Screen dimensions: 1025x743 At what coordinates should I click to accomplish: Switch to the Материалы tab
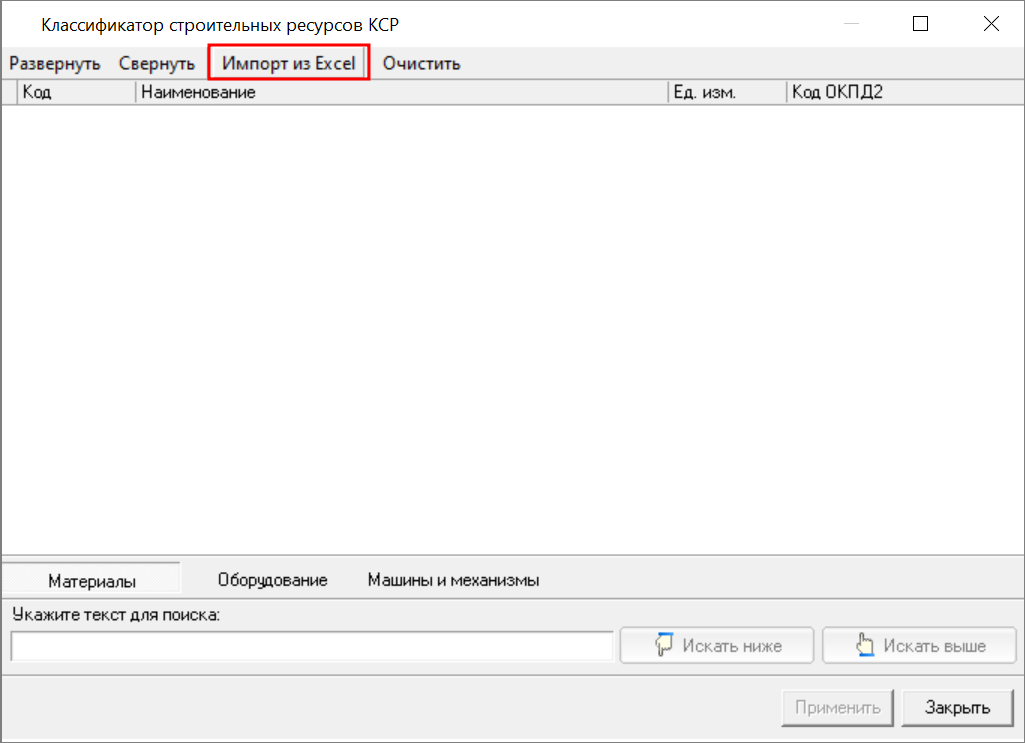[x=92, y=581]
